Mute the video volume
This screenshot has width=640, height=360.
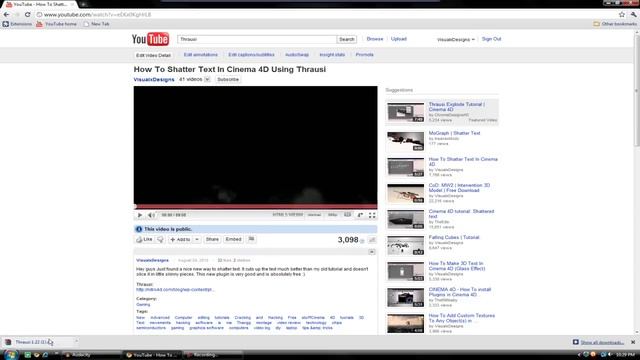(151, 215)
